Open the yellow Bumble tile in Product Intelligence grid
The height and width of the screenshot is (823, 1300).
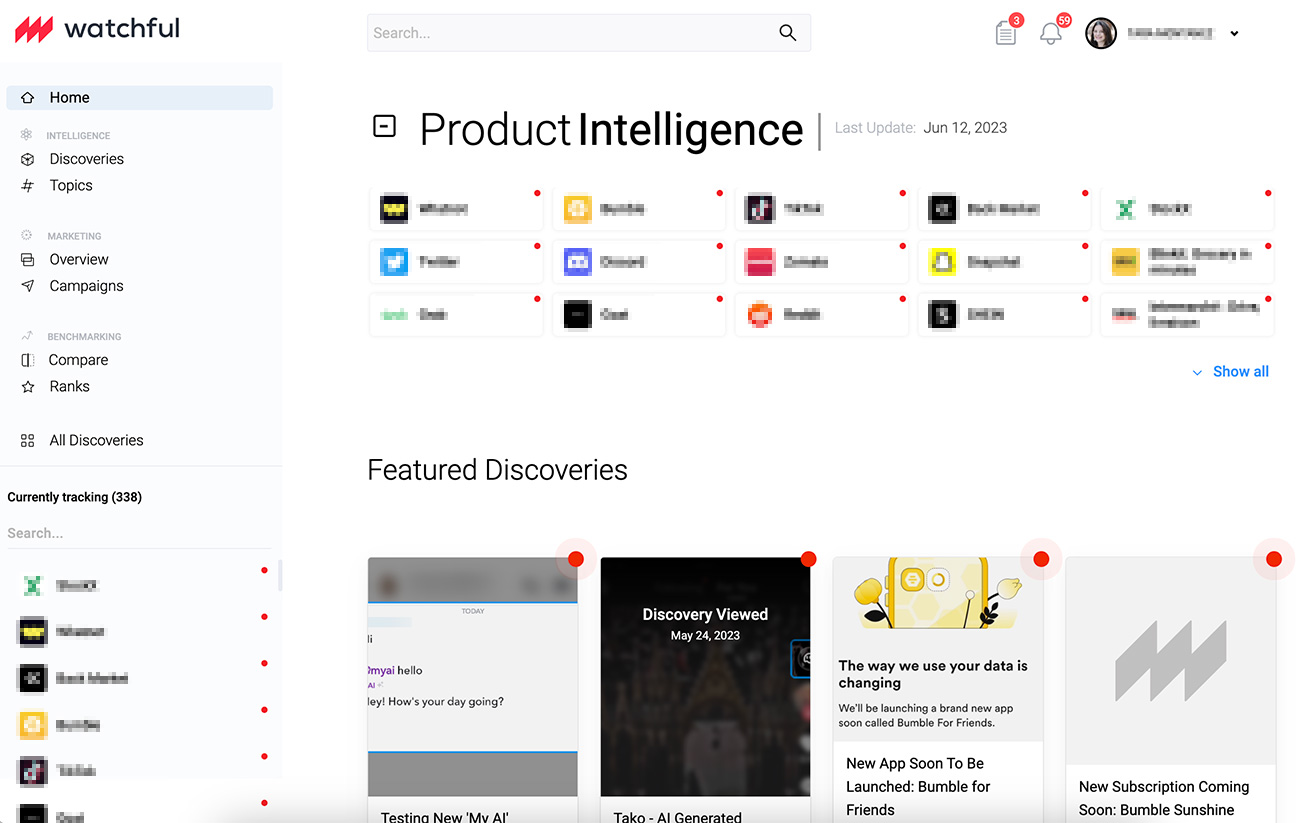639,209
